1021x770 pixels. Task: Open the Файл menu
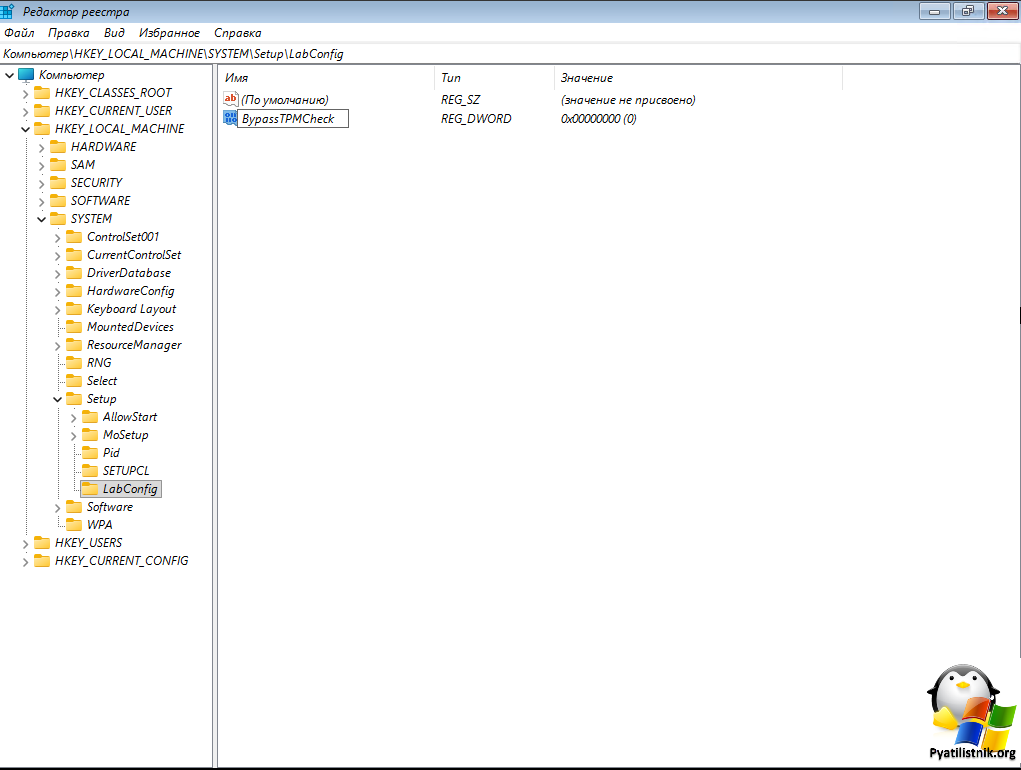[x=19, y=33]
